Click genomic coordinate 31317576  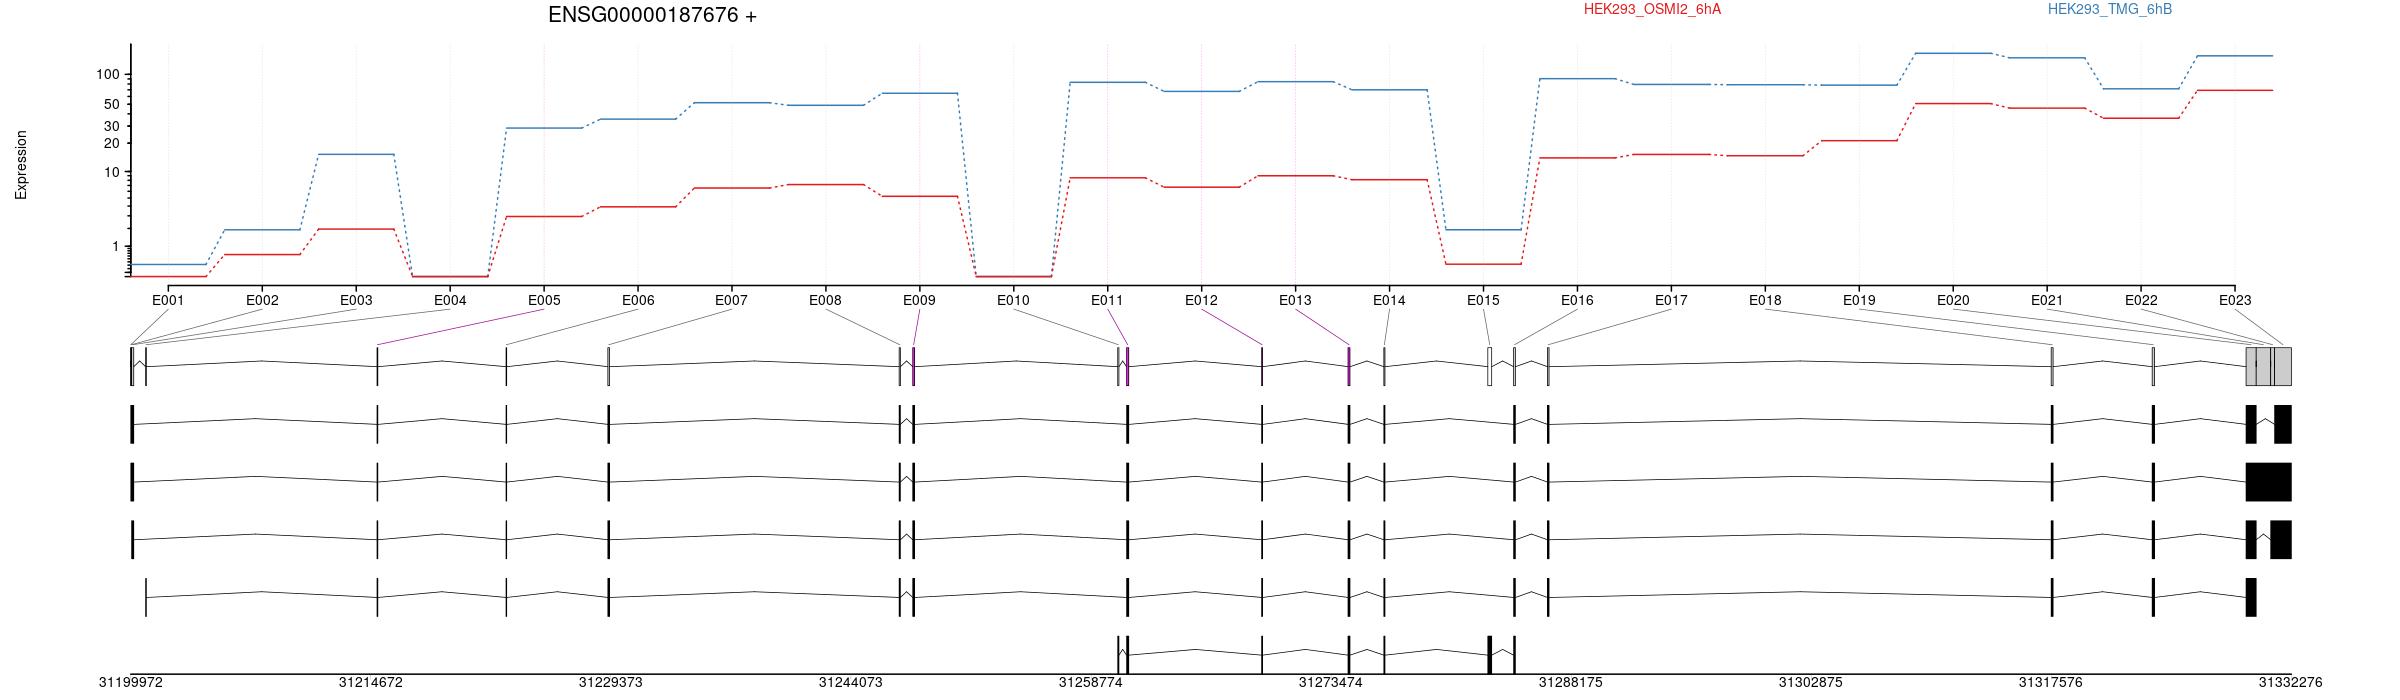tap(2051, 683)
